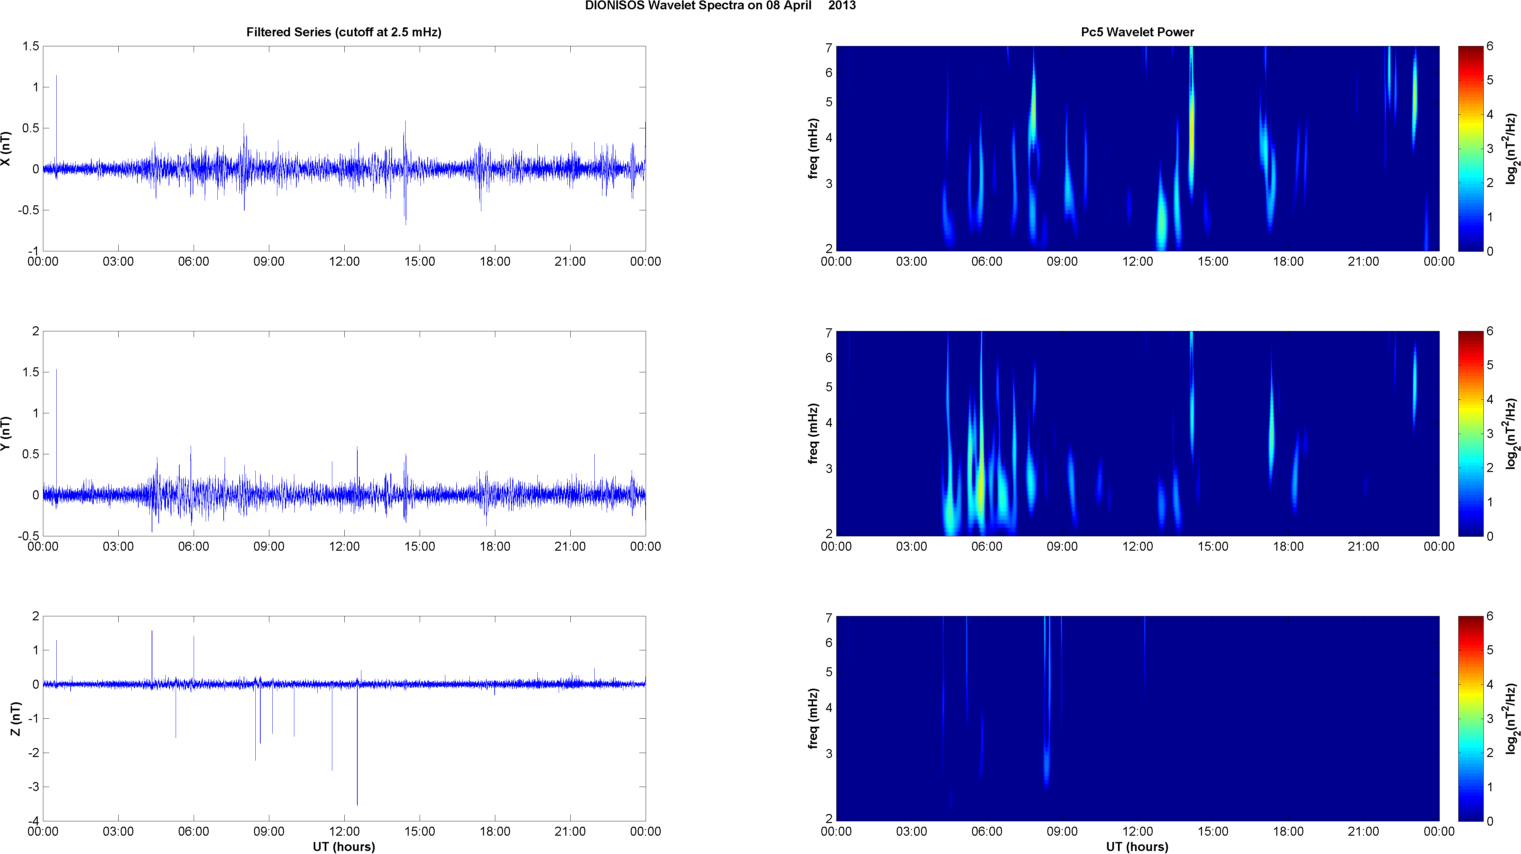Click the 'Z (nT)' axis label
1521x854 pixels.
(16, 719)
